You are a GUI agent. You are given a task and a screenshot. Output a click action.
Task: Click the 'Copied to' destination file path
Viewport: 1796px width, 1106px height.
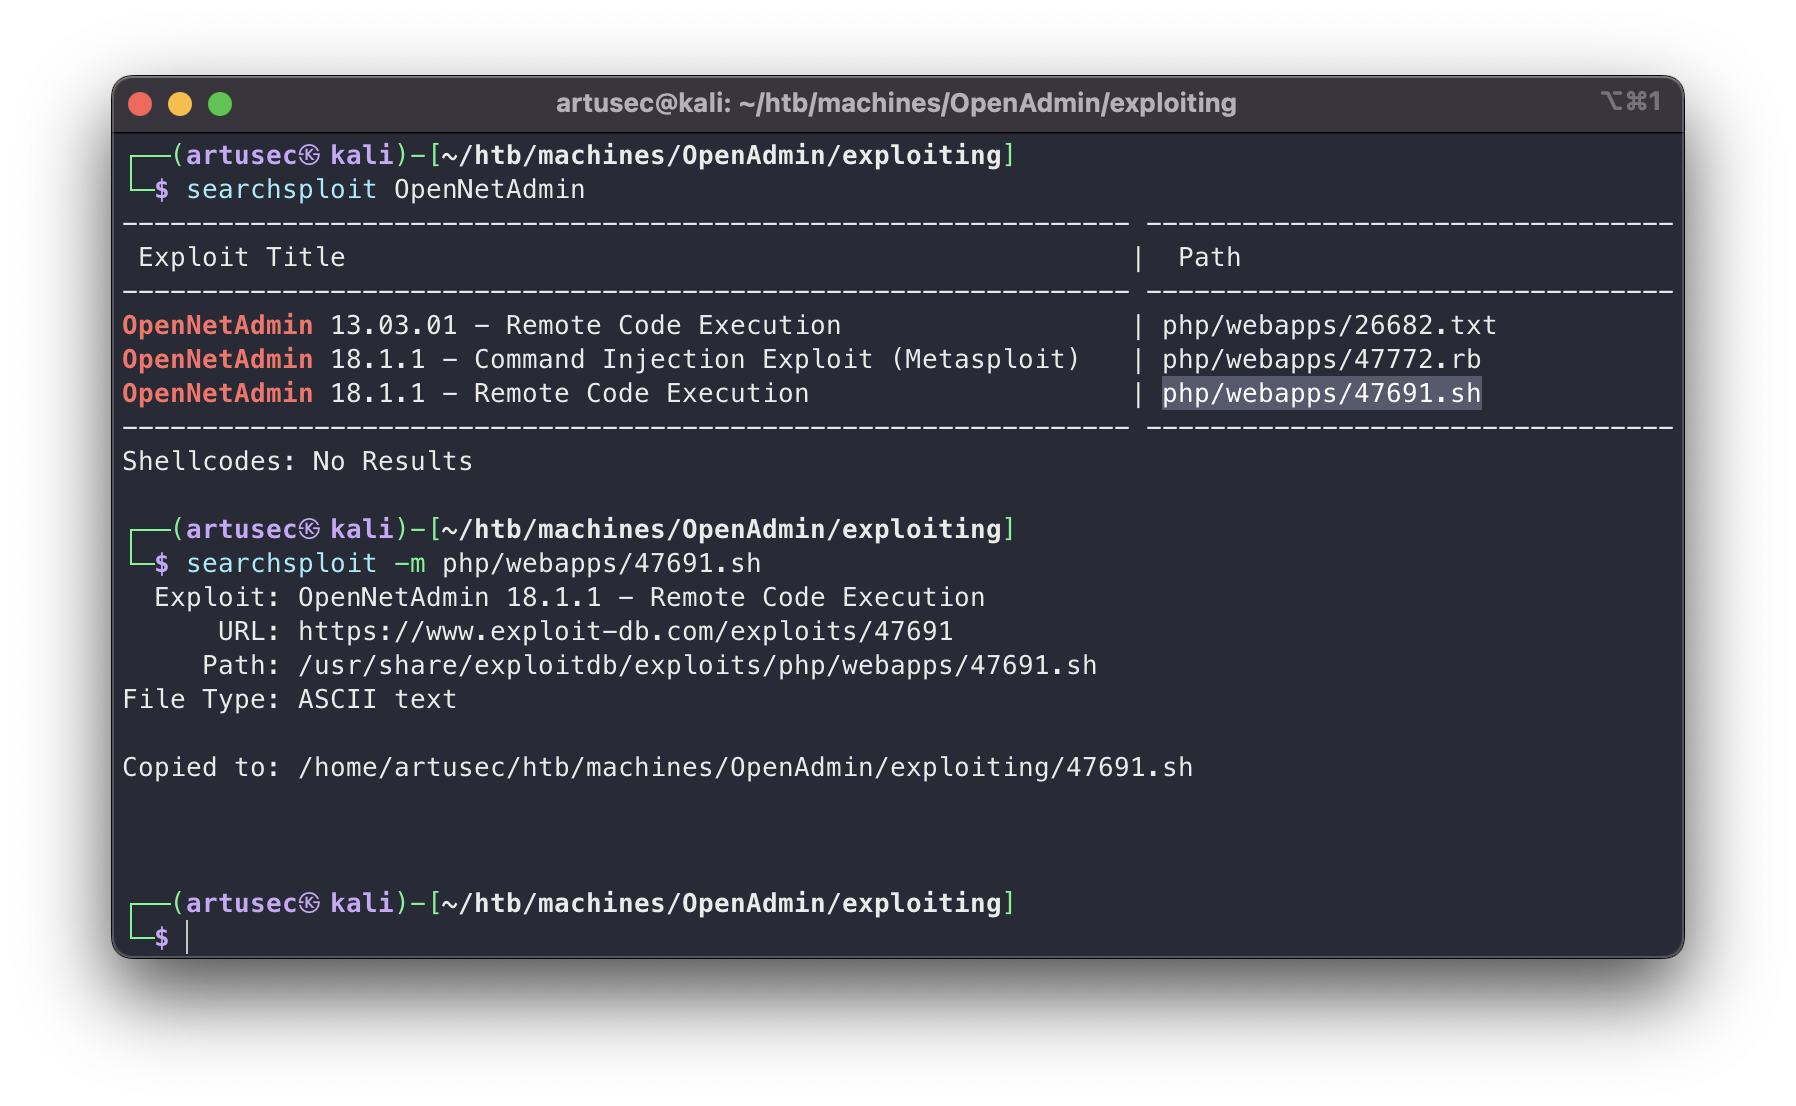coord(745,767)
